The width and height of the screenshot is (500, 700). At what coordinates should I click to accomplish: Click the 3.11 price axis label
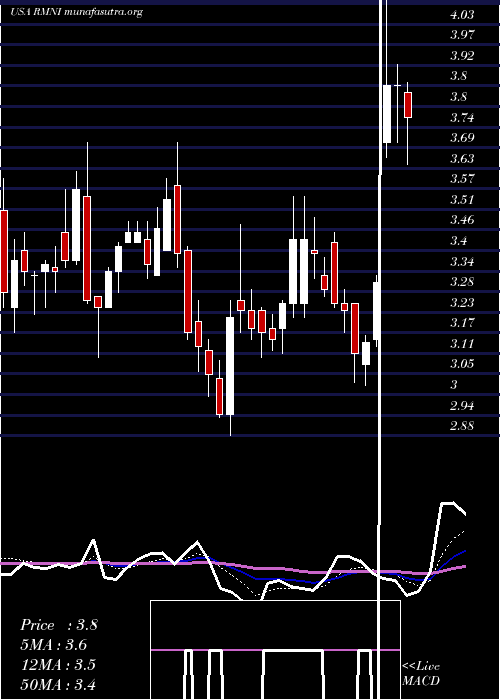pyautogui.click(x=462, y=343)
